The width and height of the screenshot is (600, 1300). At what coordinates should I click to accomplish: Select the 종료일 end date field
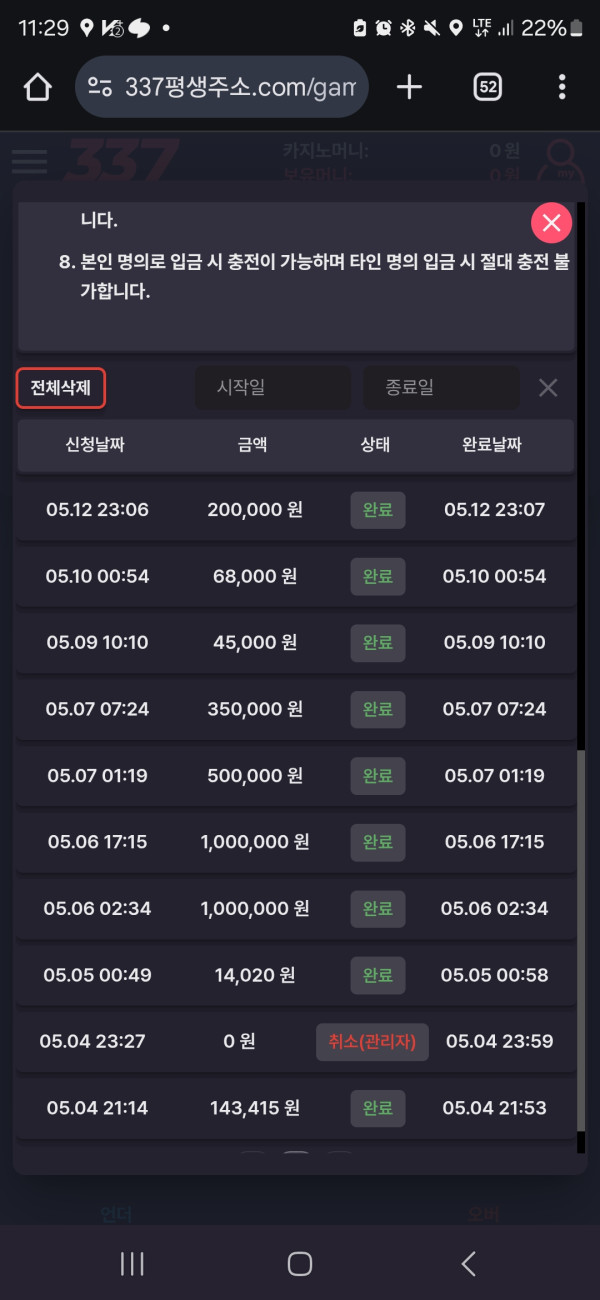441,387
